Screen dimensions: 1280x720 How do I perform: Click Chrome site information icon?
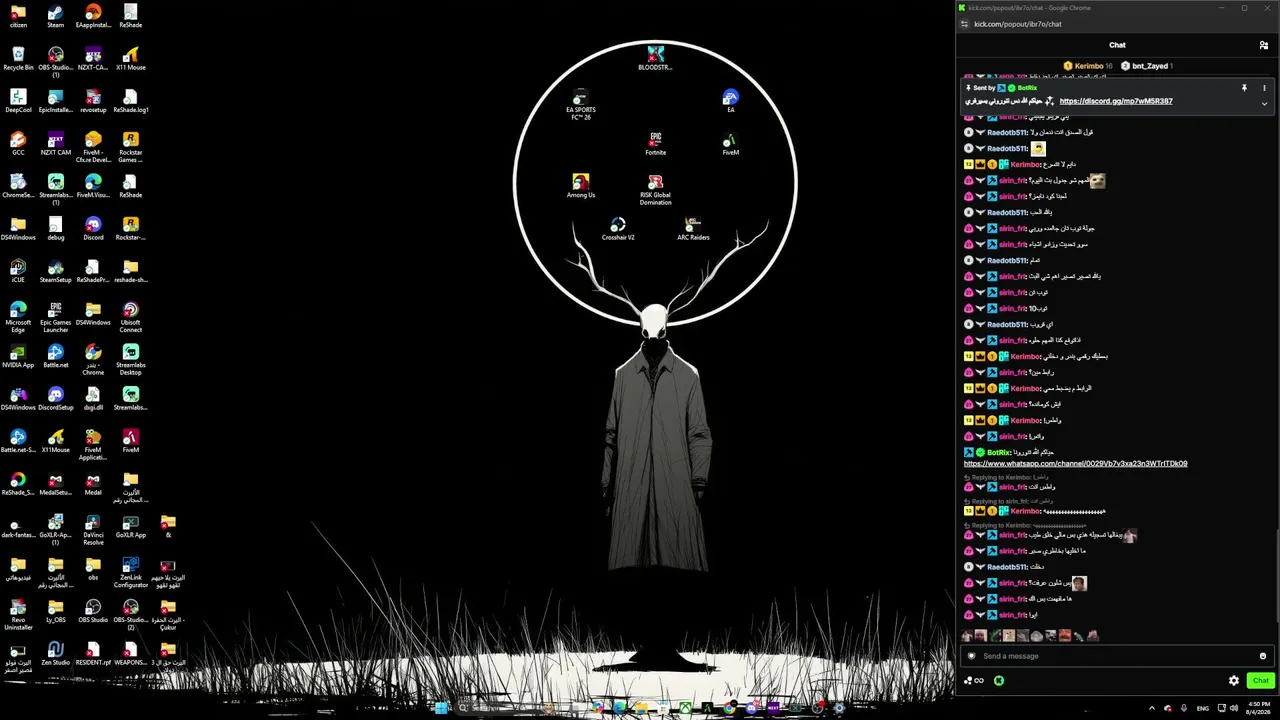tap(964, 24)
